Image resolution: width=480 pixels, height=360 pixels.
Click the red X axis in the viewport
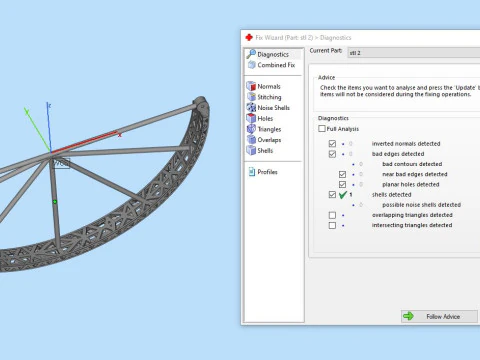85,142
